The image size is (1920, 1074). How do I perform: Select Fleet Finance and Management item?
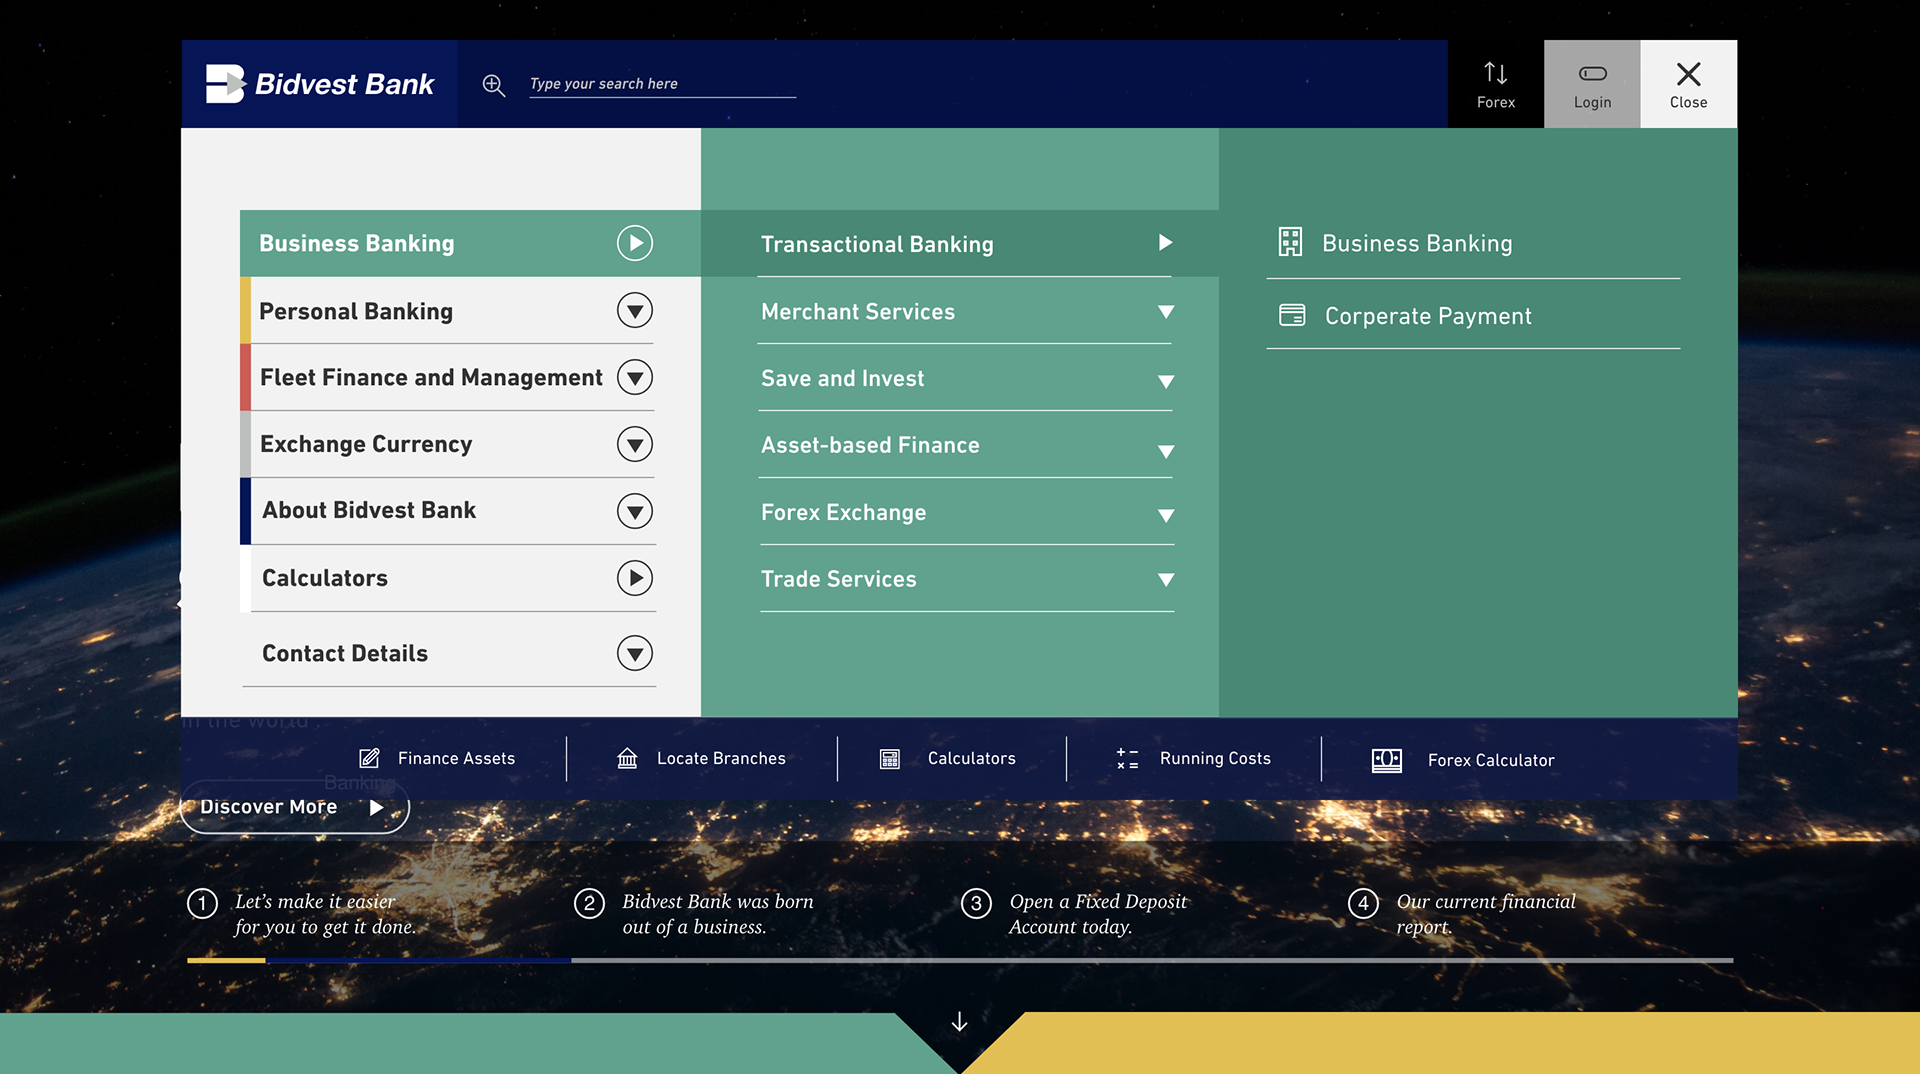[x=431, y=377]
